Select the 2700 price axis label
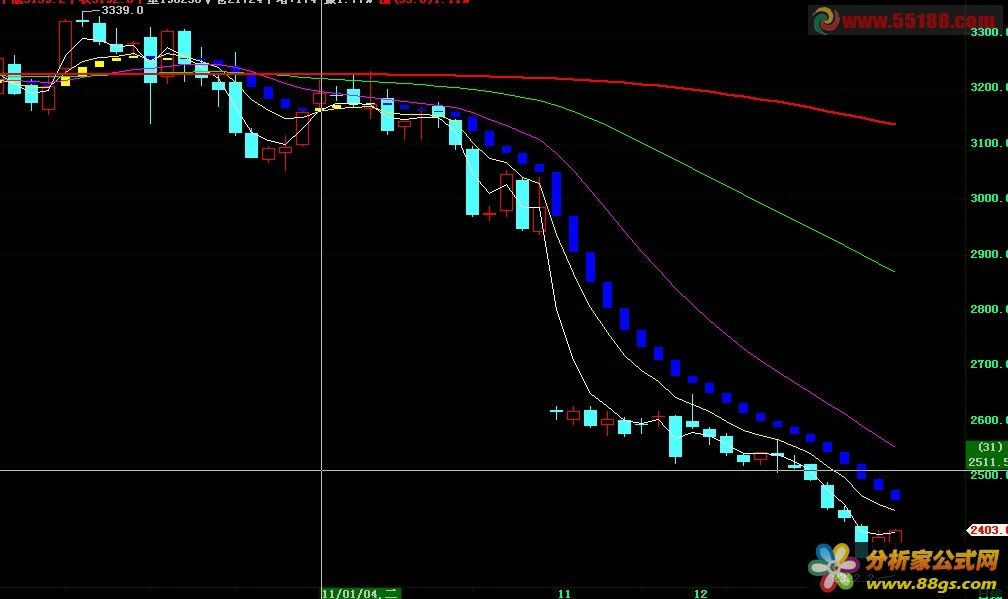 pyautogui.click(x=989, y=364)
